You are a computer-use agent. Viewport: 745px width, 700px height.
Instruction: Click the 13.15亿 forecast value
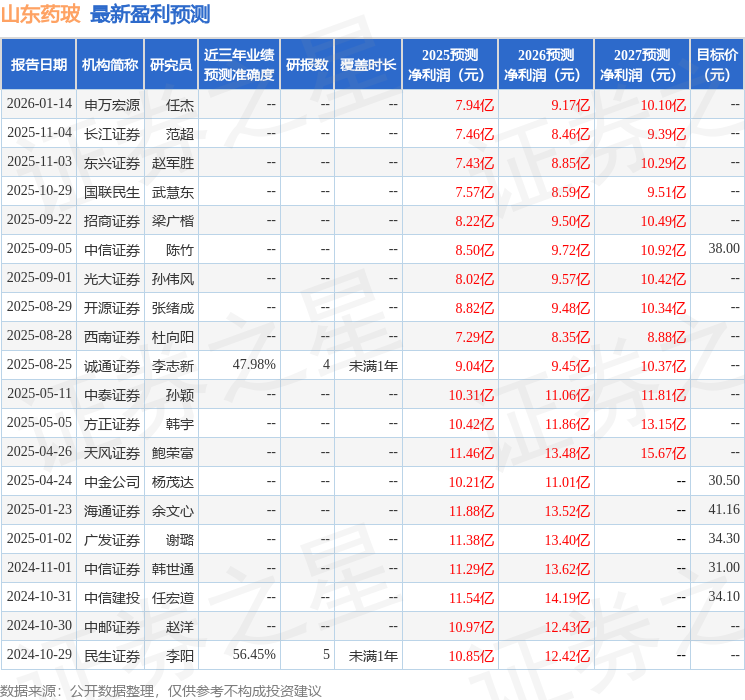point(663,423)
